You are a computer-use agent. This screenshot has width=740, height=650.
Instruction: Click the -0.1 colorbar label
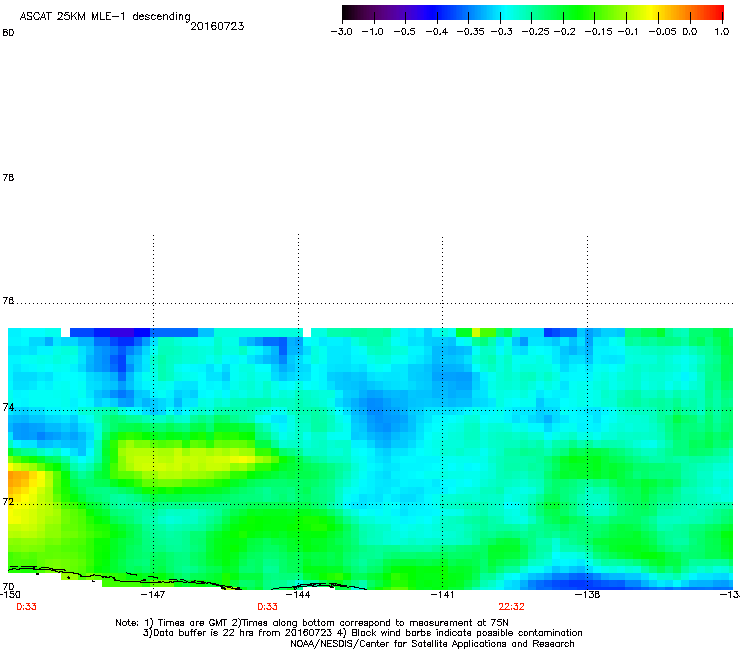(x=628, y=32)
